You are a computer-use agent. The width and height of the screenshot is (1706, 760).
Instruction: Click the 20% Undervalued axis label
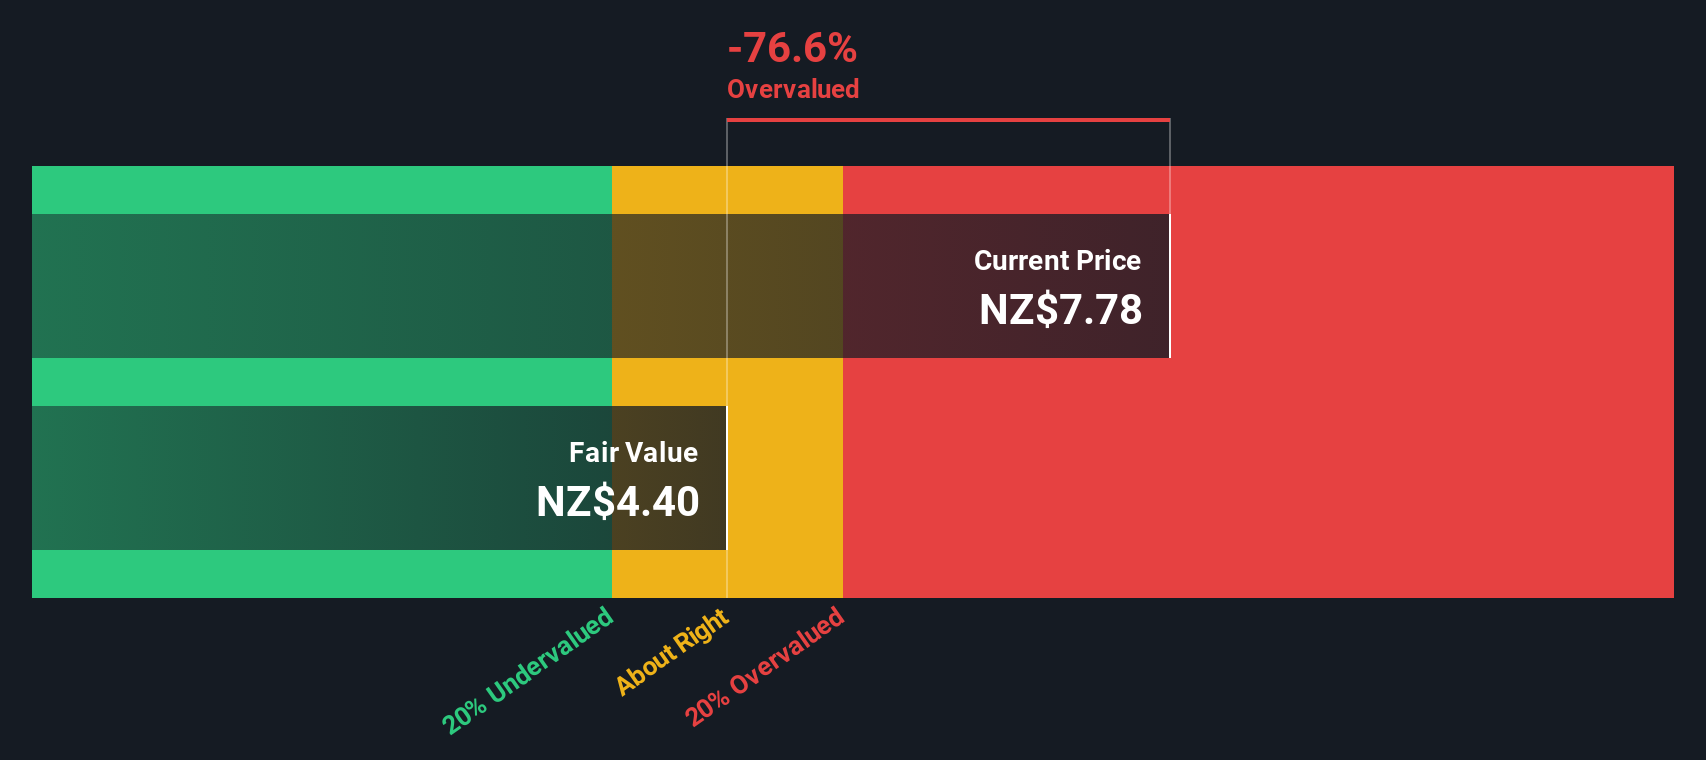(x=528, y=670)
